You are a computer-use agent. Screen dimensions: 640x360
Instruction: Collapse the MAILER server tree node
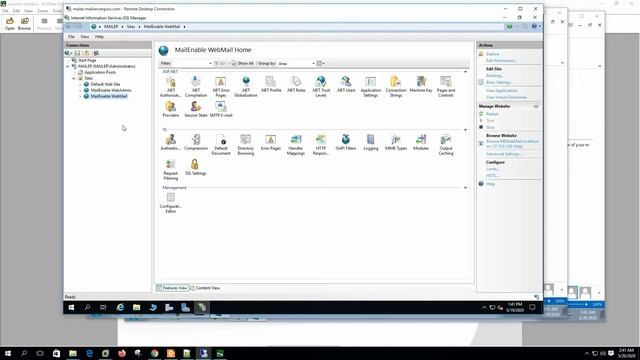point(68,66)
